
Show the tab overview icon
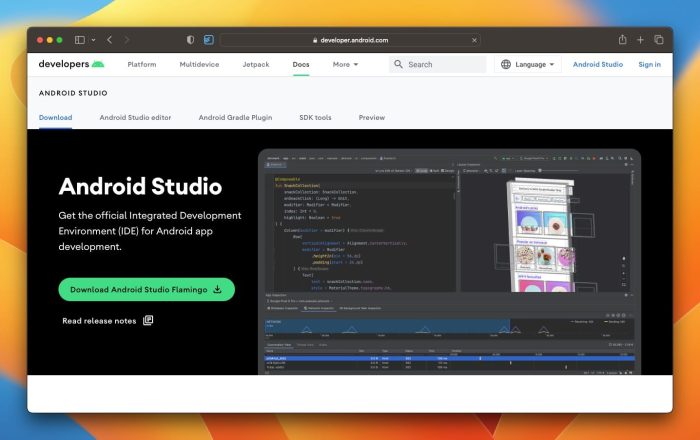point(658,40)
